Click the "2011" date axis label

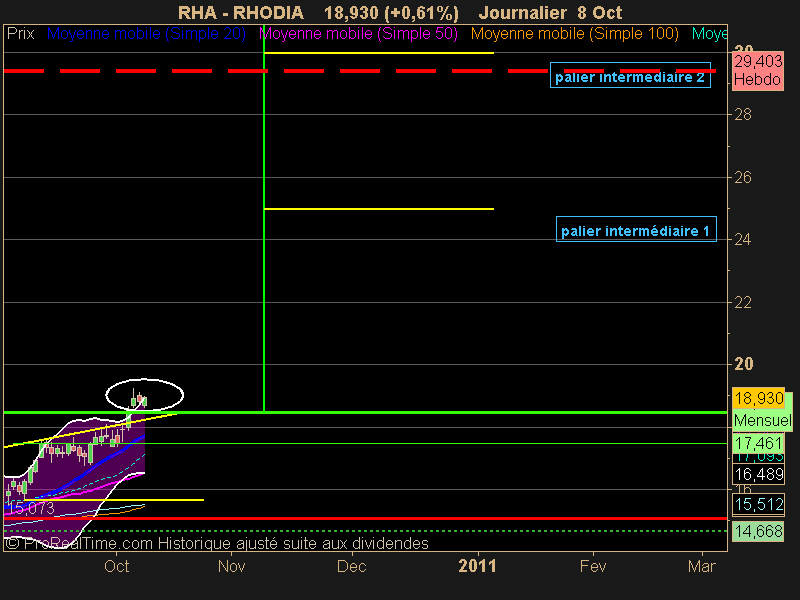click(x=478, y=566)
